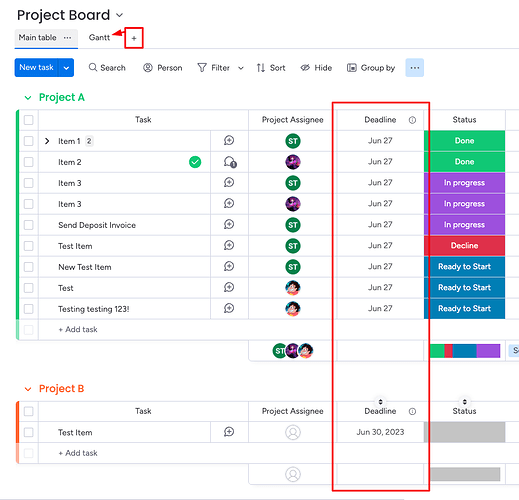
Task: Open the New task dropdown arrow
Action: click(x=66, y=68)
